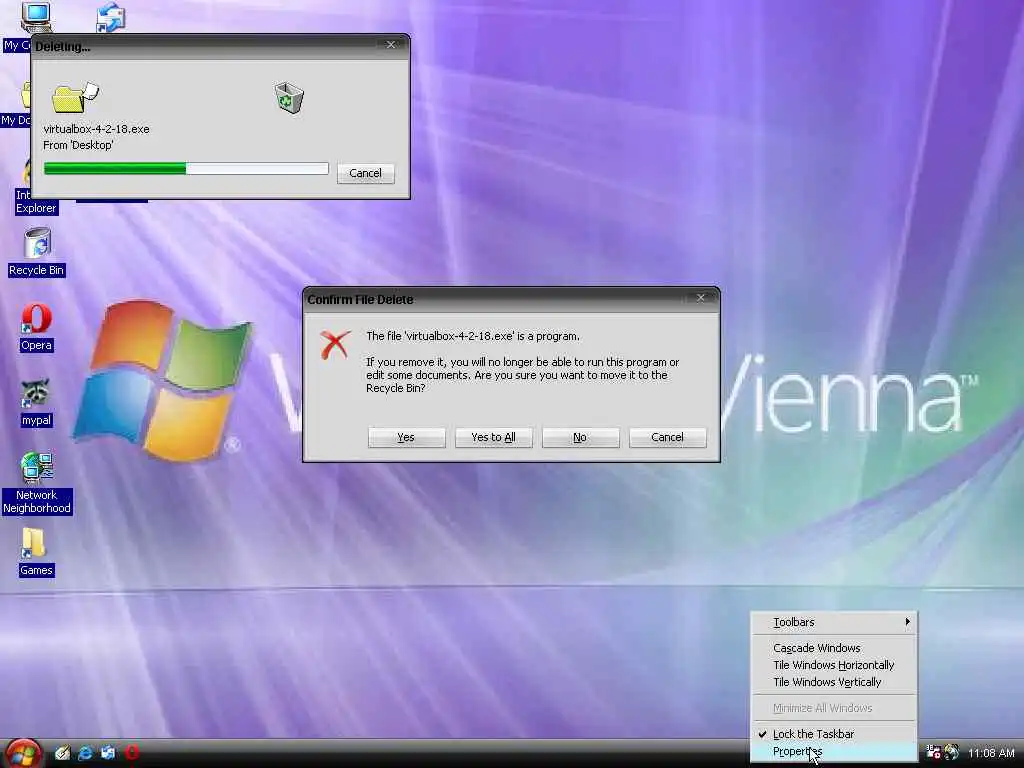This screenshot has height=768, width=1024.
Task: Click No in Confirm File Delete dialog
Action: pyautogui.click(x=581, y=438)
